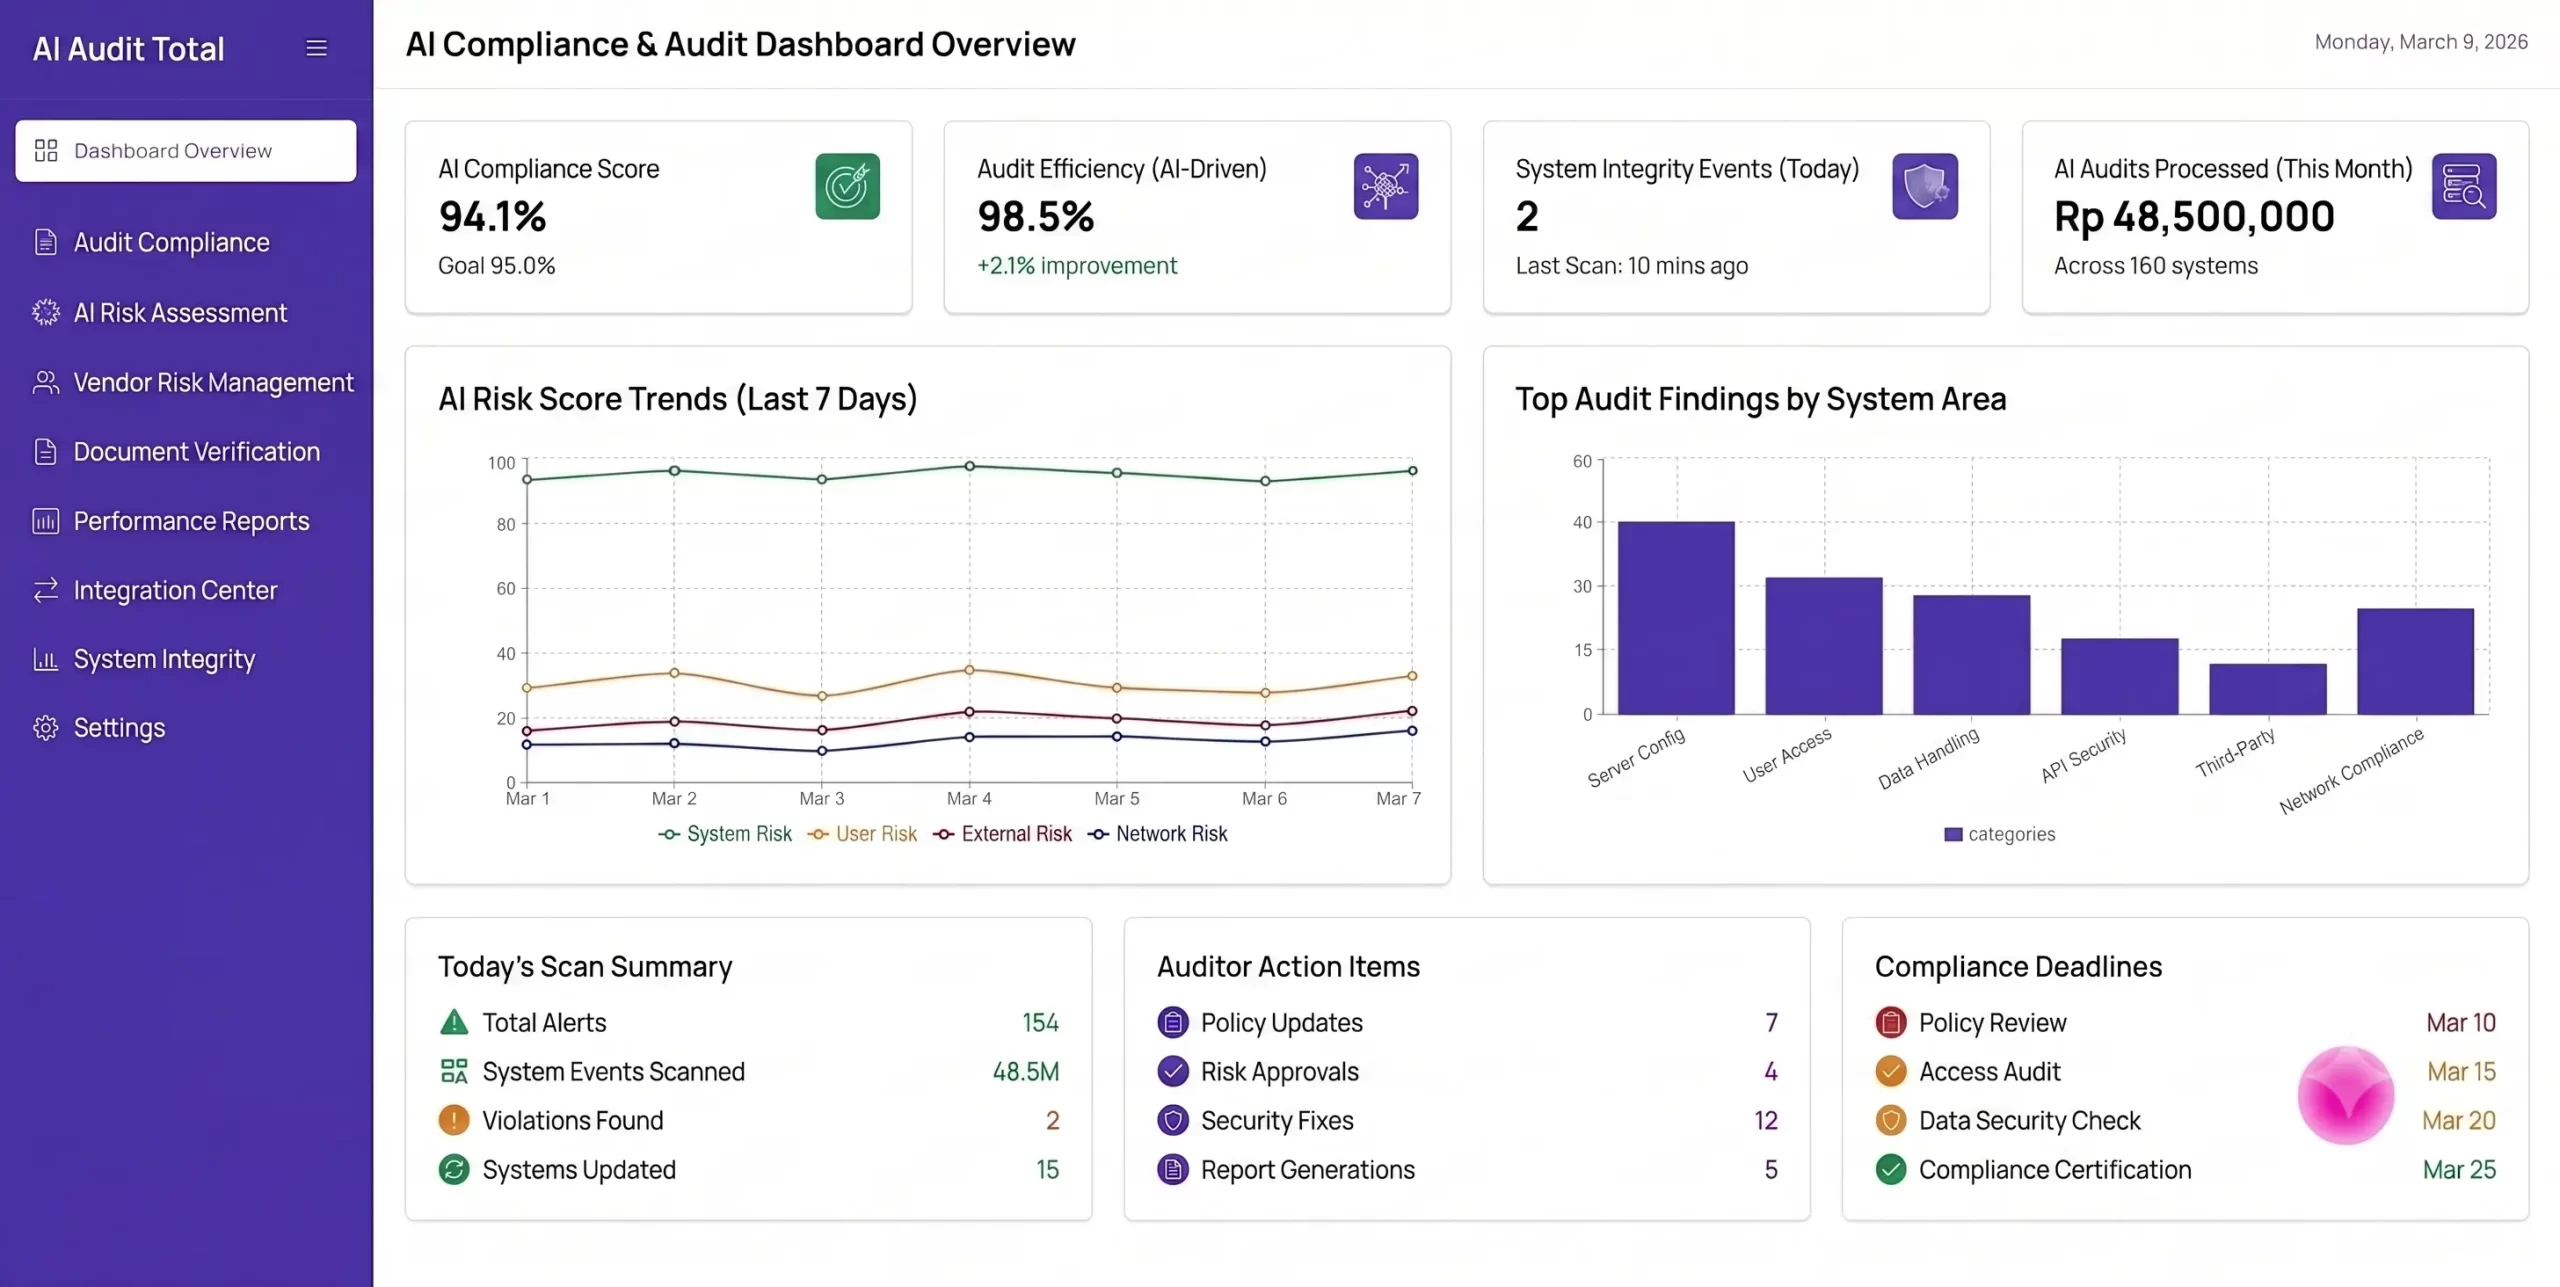
Task: Click the Systems Updated refresh icon
Action: click(454, 1169)
